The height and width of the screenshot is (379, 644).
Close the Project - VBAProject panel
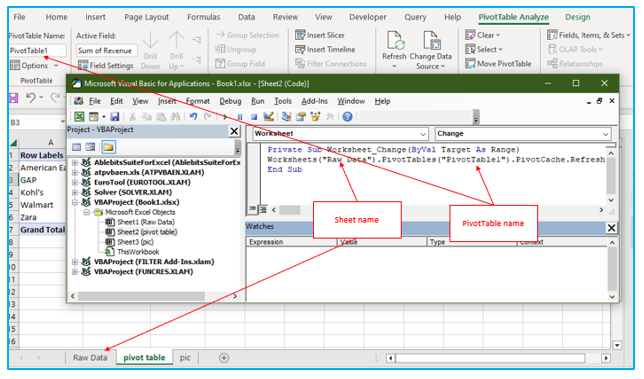click(234, 131)
